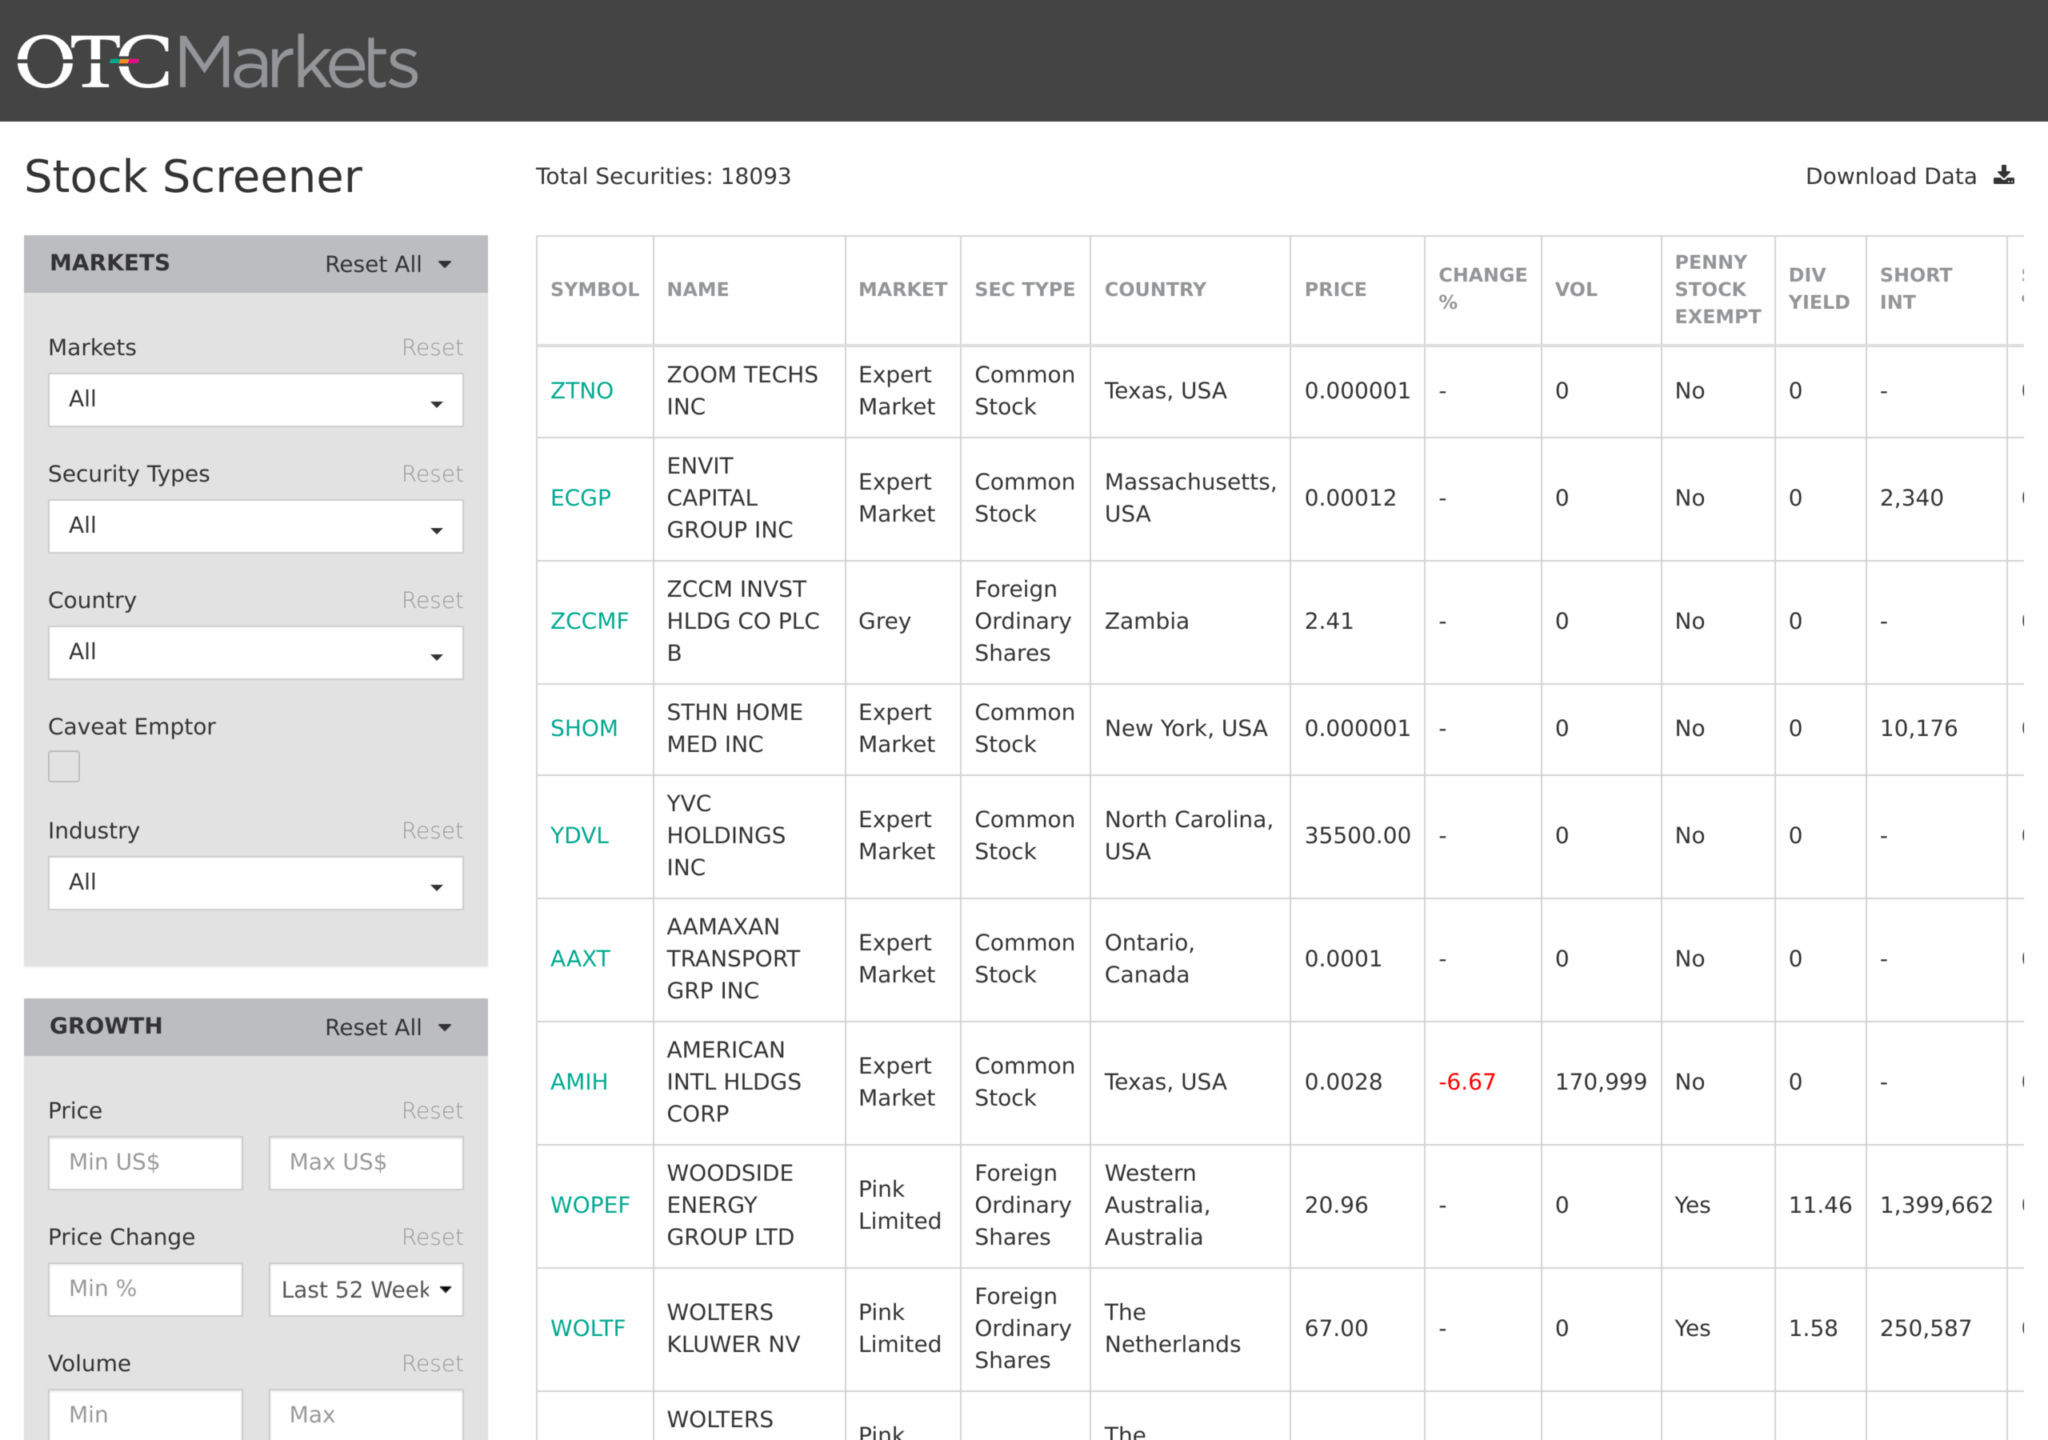
Task: Open the Industry dropdown
Action: [x=256, y=883]
